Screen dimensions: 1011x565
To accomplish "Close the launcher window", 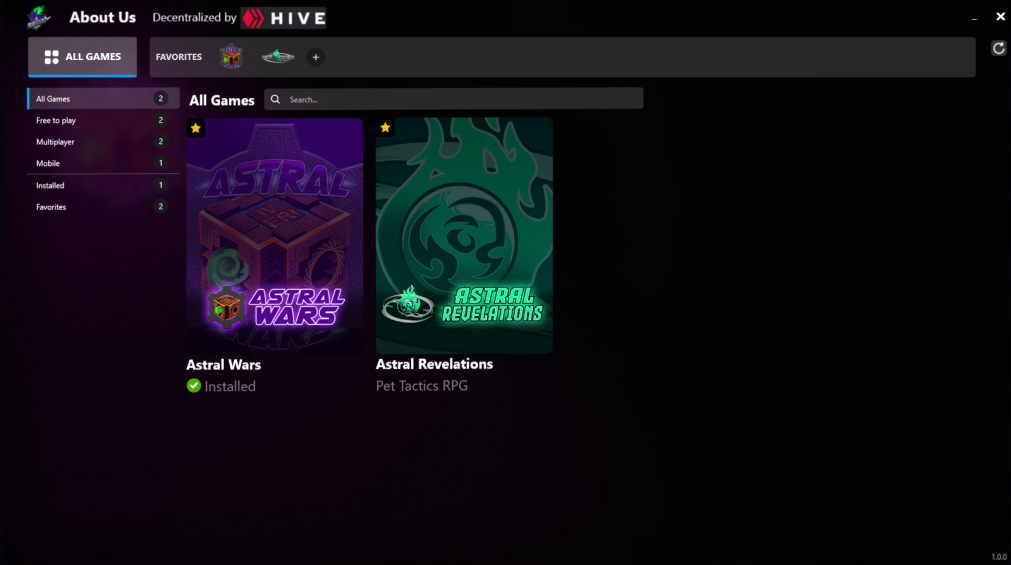I will coord(1000,17).
